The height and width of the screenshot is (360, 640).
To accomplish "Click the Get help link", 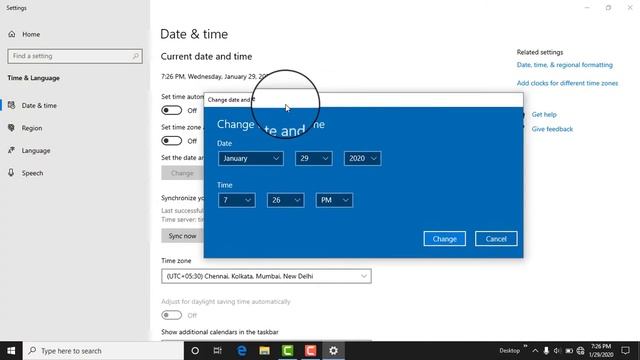I will point(544,115).
